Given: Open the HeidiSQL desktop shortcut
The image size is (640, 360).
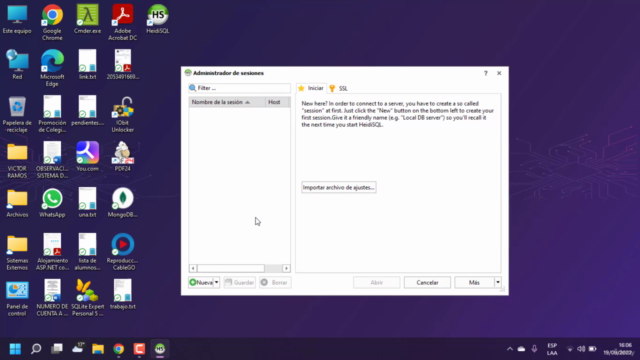Looking at the screenshot, I should click(158, 19).
